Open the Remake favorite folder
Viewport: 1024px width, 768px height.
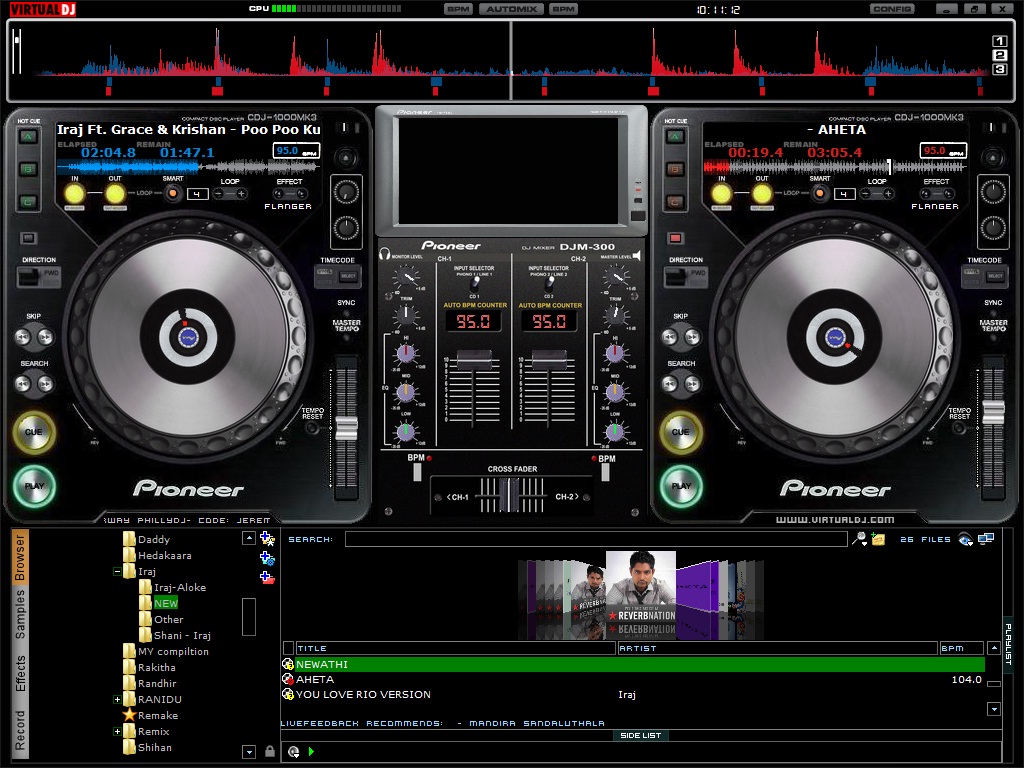pyautogui.click(x=157, y=716)
